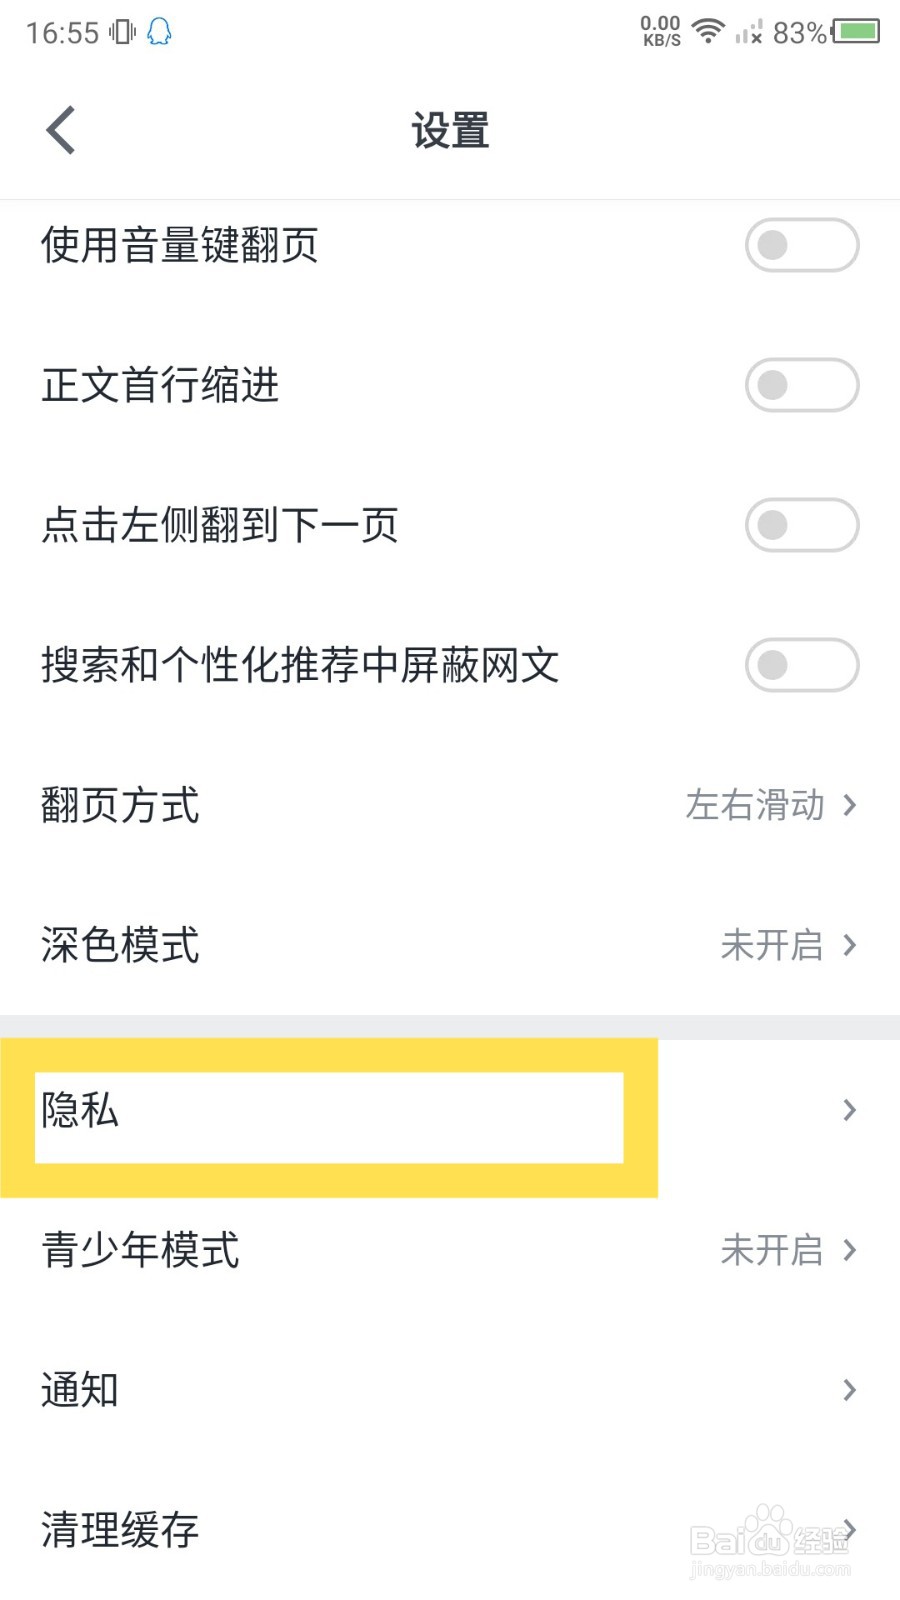Open the 通知 menu item
Viewport: 900px width, 1600px height.
[450, 1390]
